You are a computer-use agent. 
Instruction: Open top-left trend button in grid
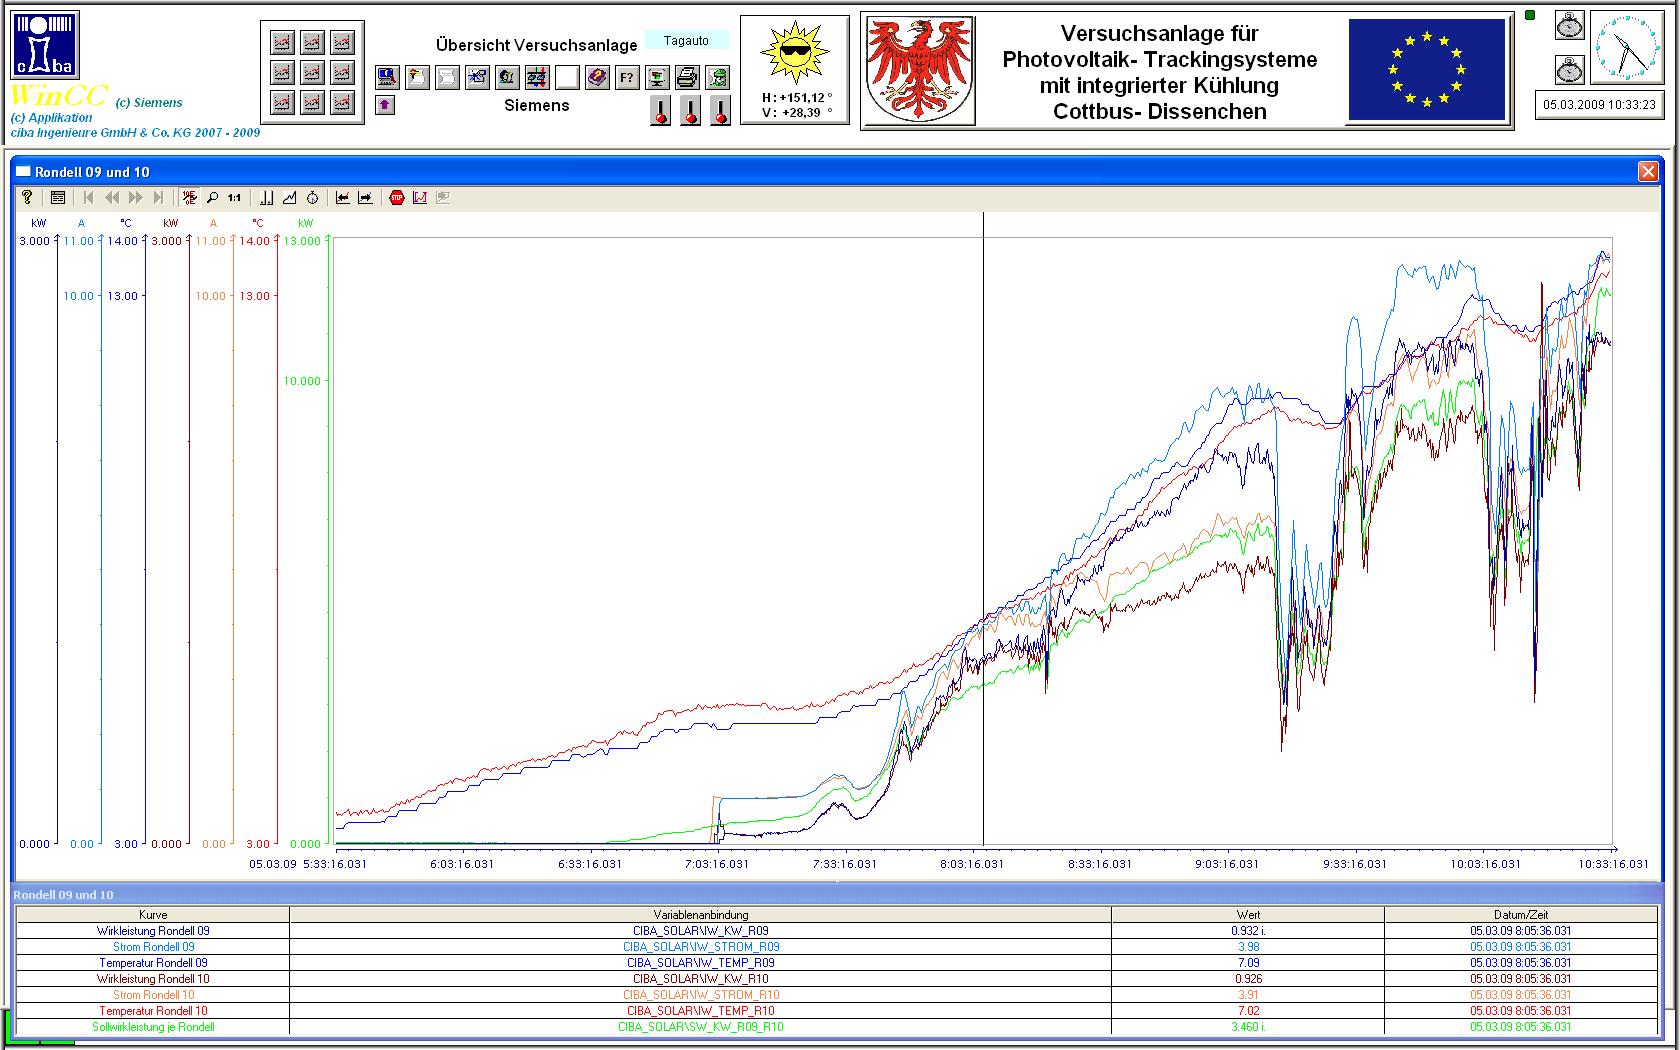283,42
